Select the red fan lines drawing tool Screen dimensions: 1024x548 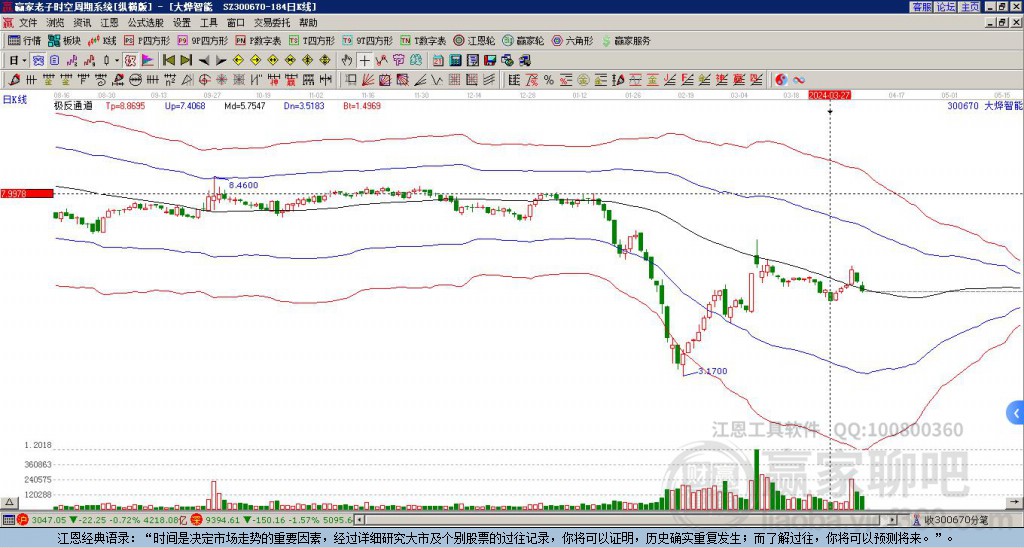pyautogui.click(x=368, y=80)
